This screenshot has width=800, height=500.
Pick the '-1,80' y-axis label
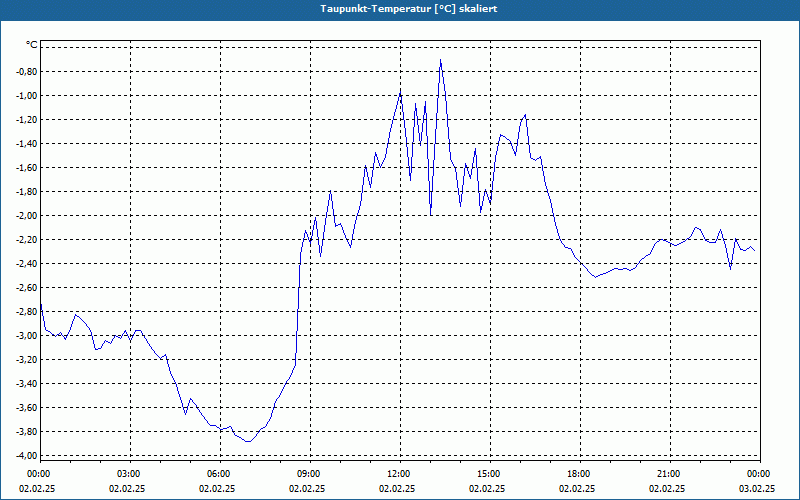27,191
